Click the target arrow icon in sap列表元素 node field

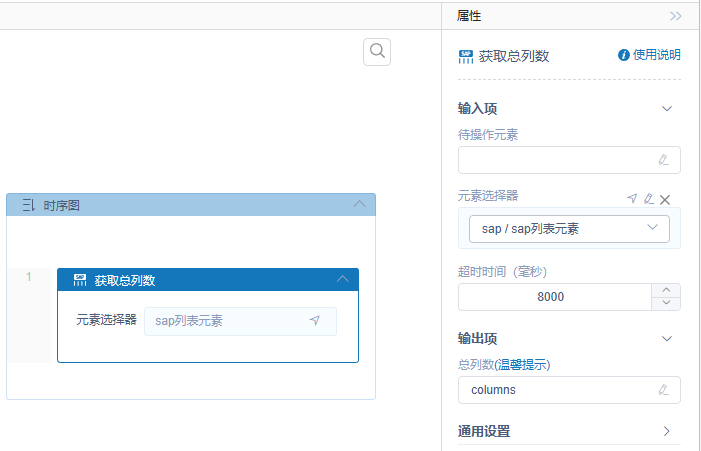tap(315, 321)
